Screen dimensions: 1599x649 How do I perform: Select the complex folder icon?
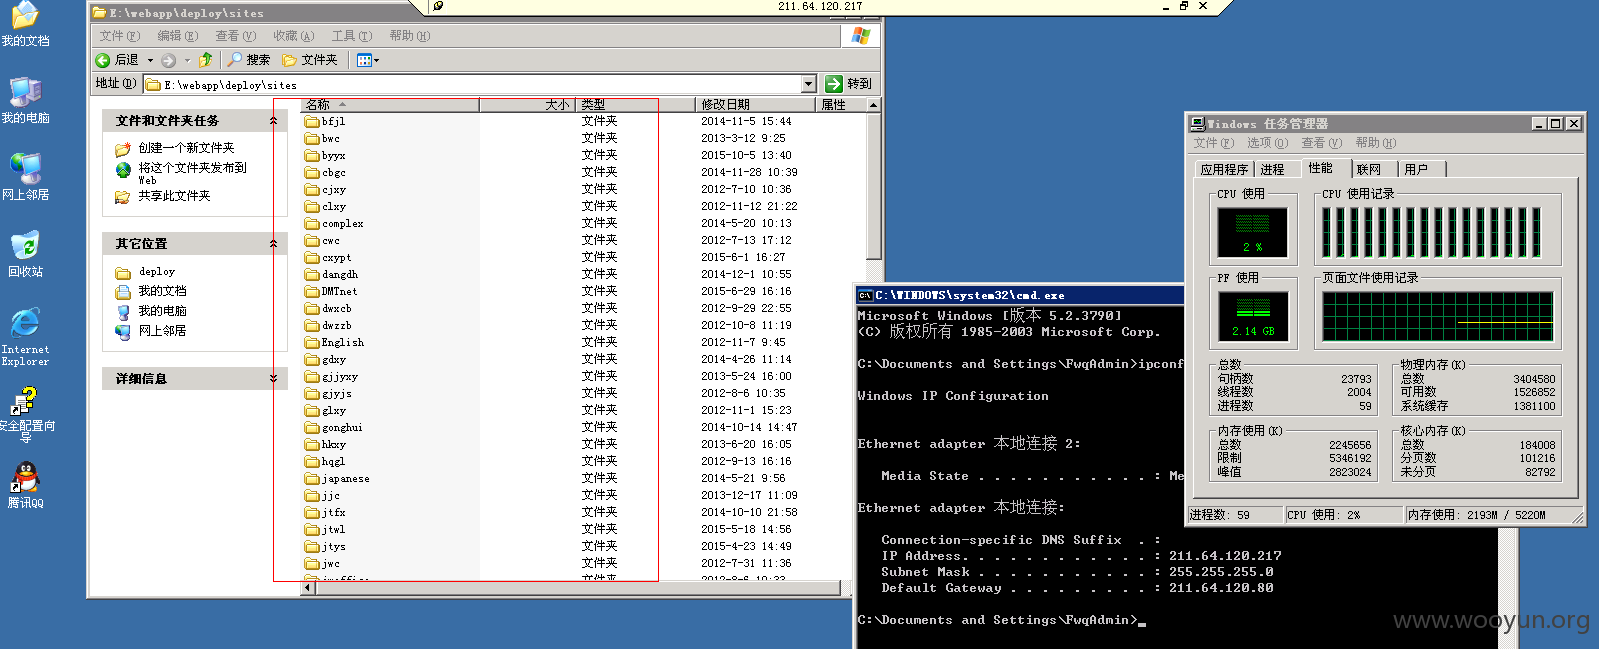click(x=312, y=223)
